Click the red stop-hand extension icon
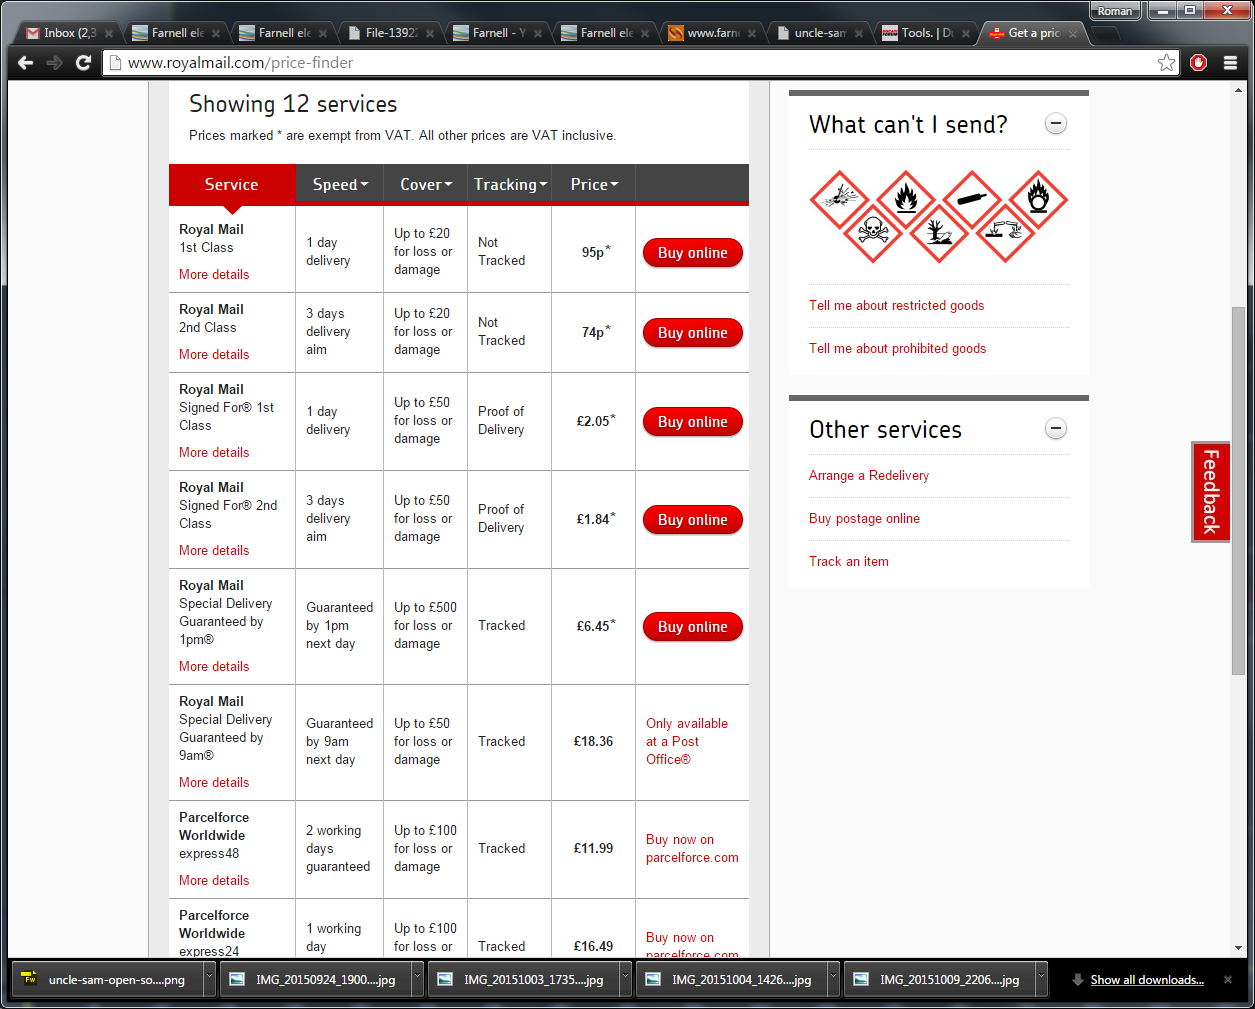This screenshot has height=1009, width=1255. 1198,63
